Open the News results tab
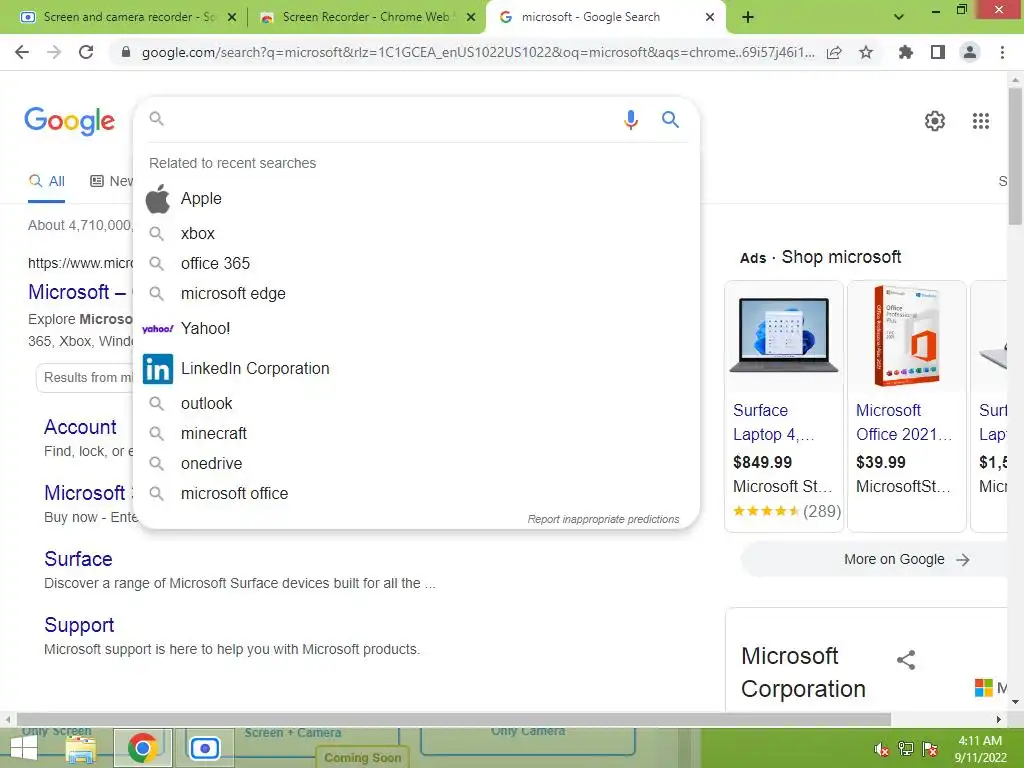This screenshot has width=1024, height=768. tap(111, 182)
